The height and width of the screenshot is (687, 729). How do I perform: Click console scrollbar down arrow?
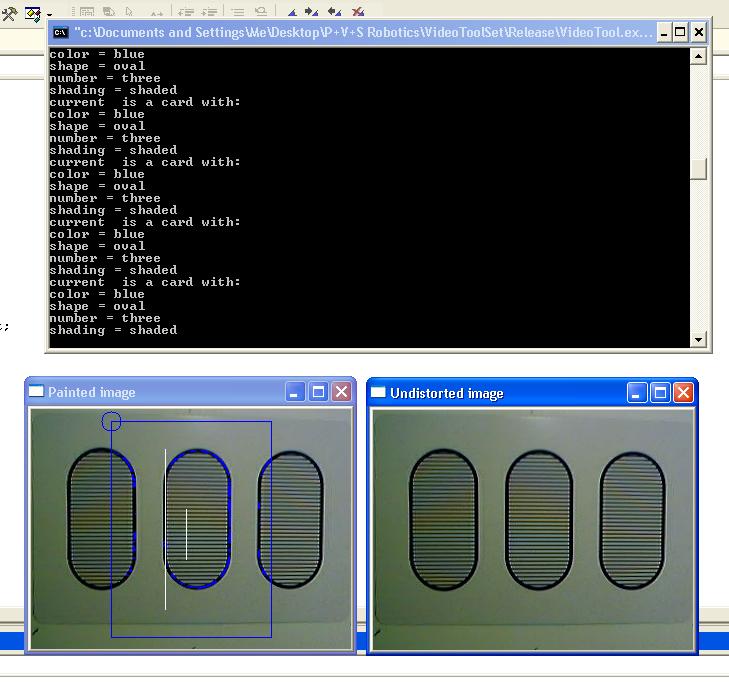coord(698,339)
